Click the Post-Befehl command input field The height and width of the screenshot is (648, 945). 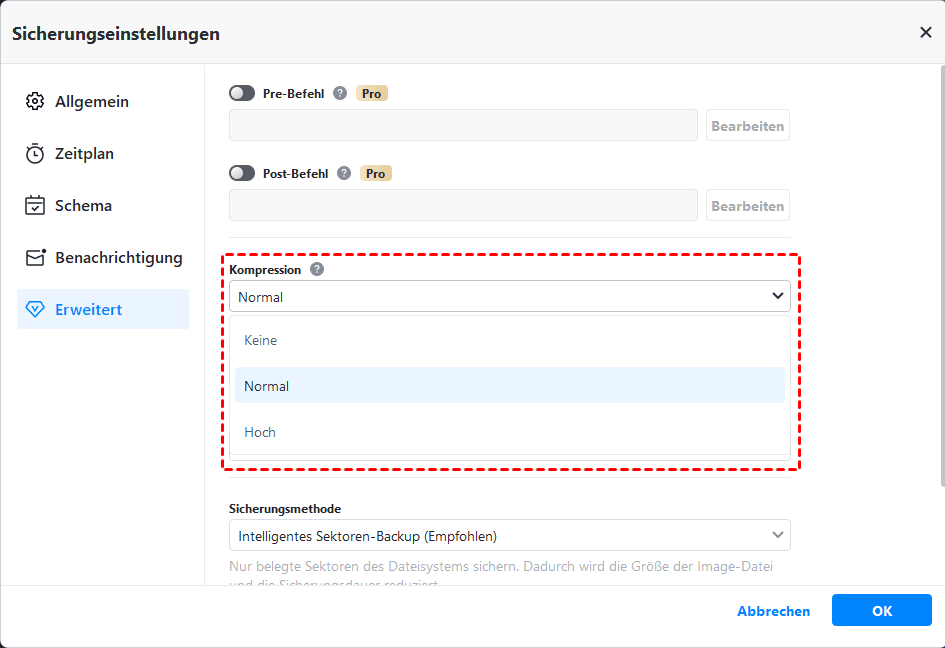click(463, 206)
